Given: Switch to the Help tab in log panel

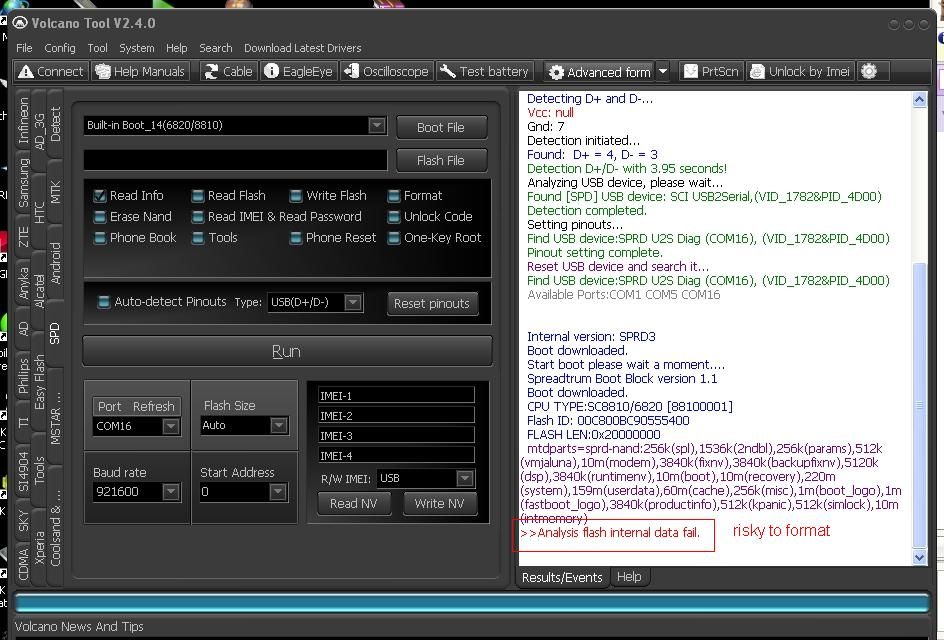Looking at the screenshot, I should [629, 577].
